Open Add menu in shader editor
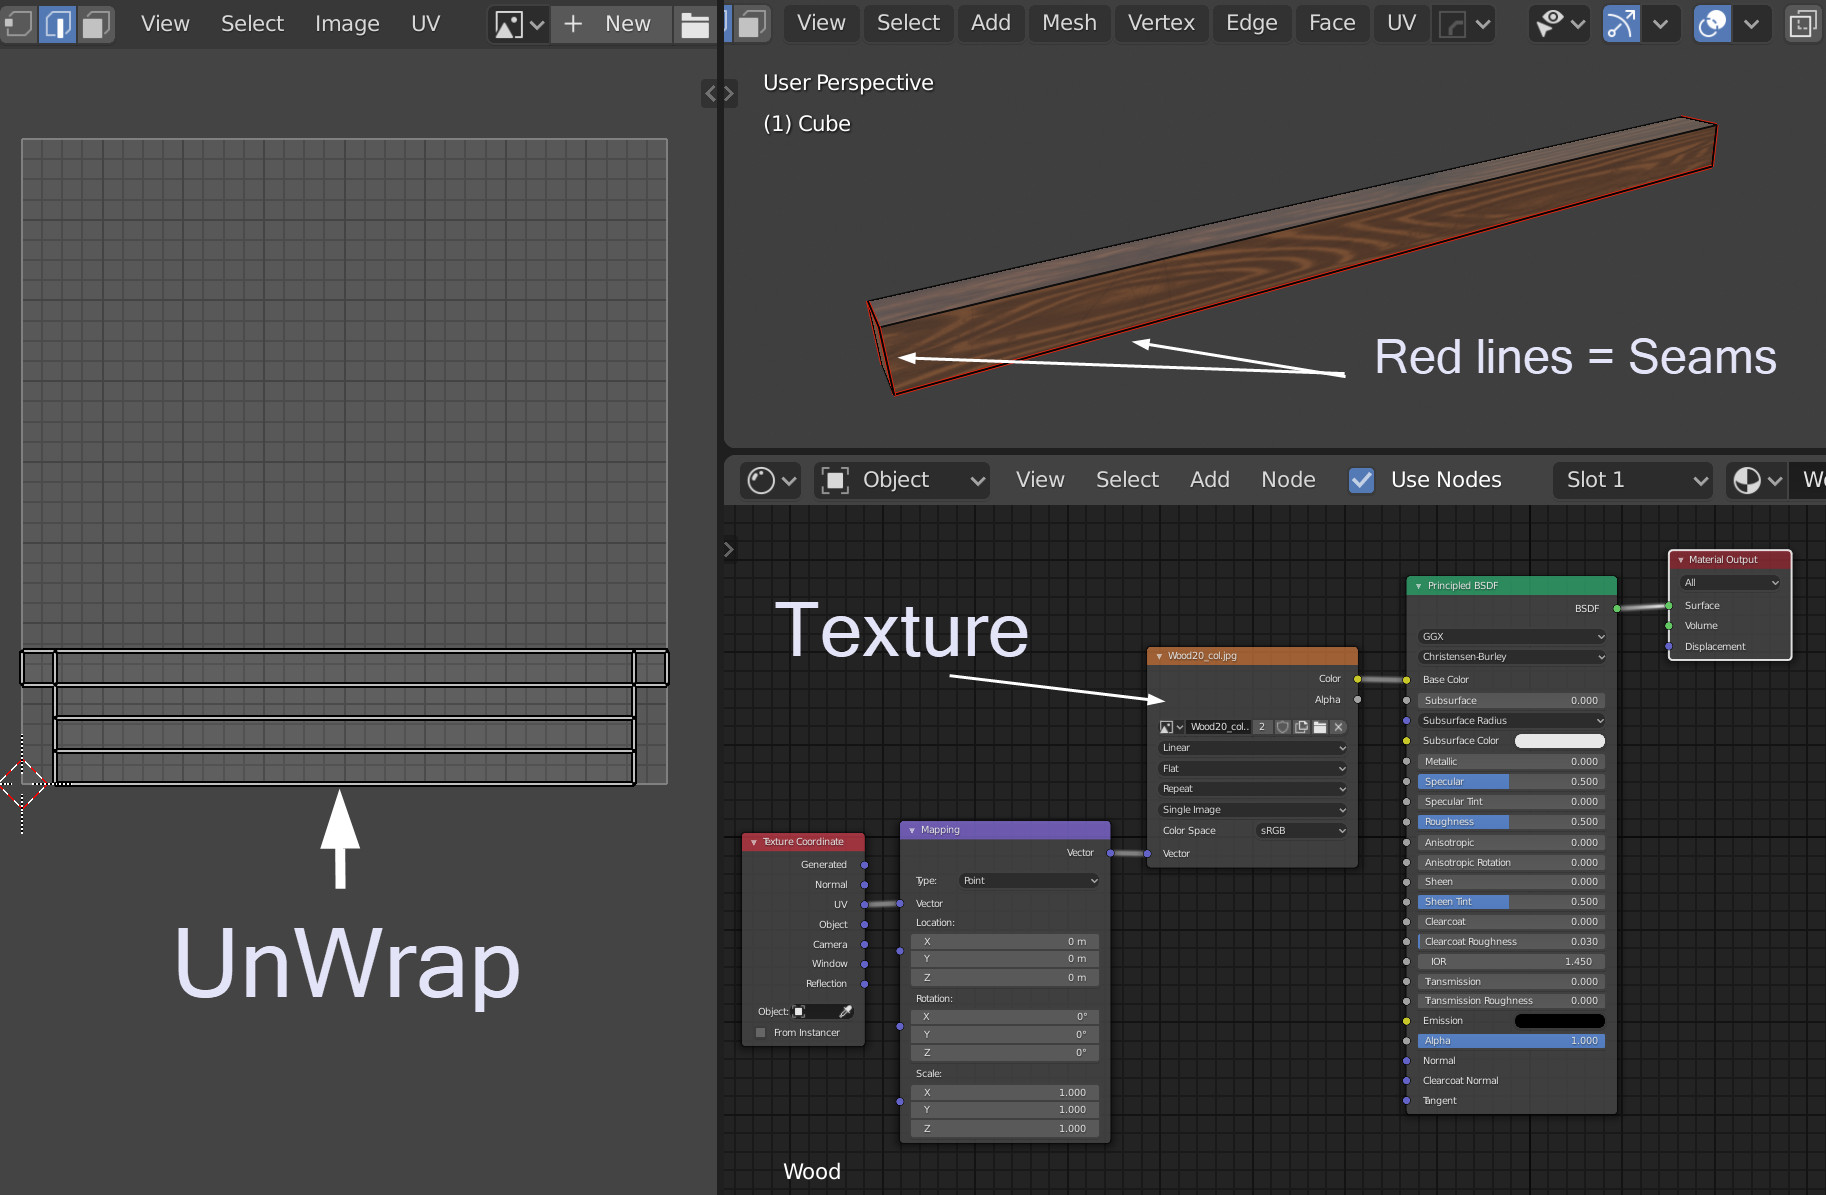Viewport: 1826px width, 1195px height. 1209,480
